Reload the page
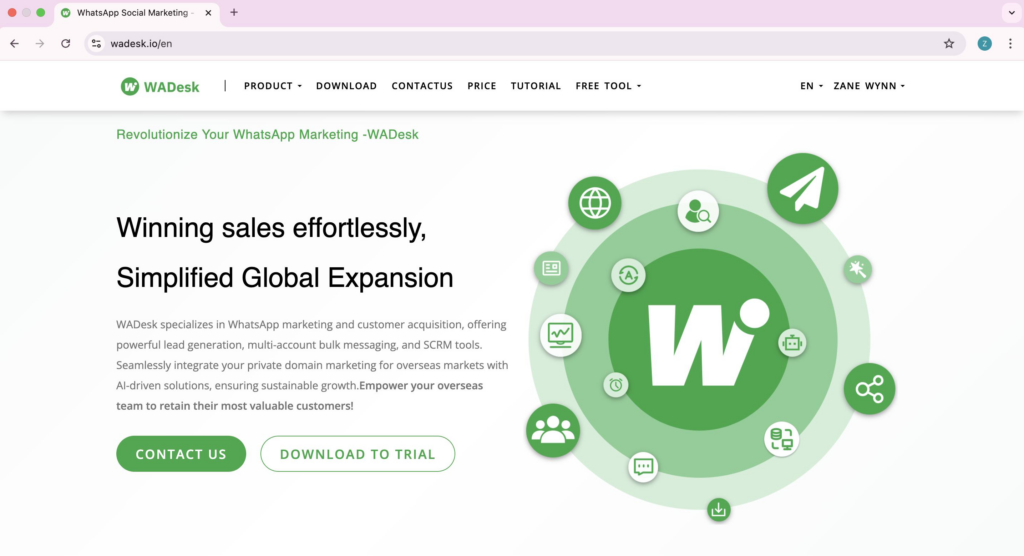The image size is (1024, 556). coord(65,44)
